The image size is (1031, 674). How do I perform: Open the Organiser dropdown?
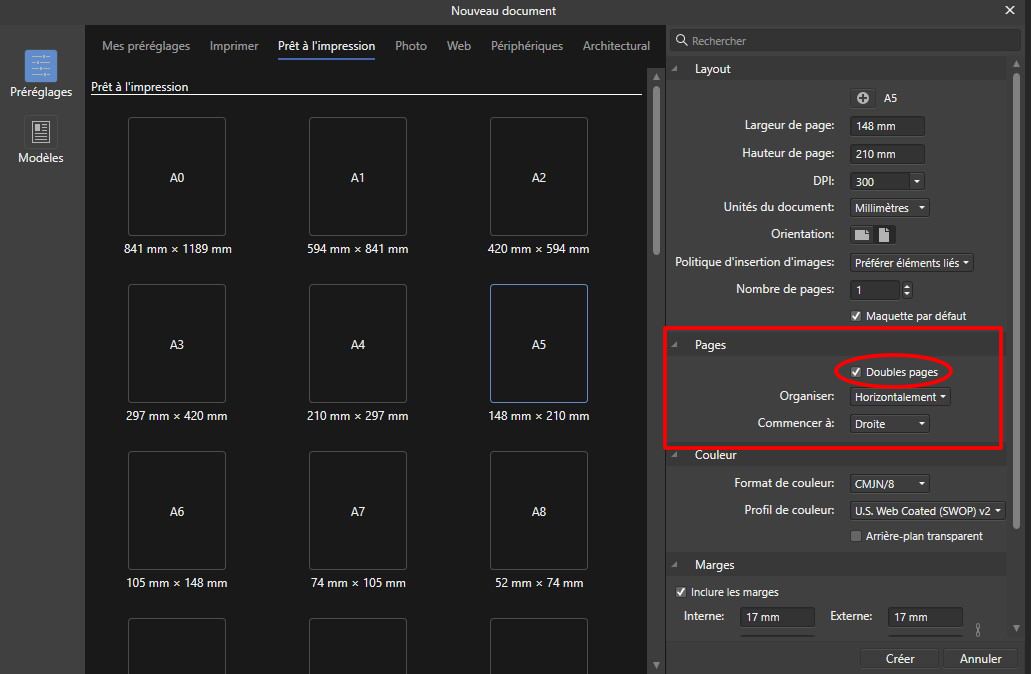(900, 397)
